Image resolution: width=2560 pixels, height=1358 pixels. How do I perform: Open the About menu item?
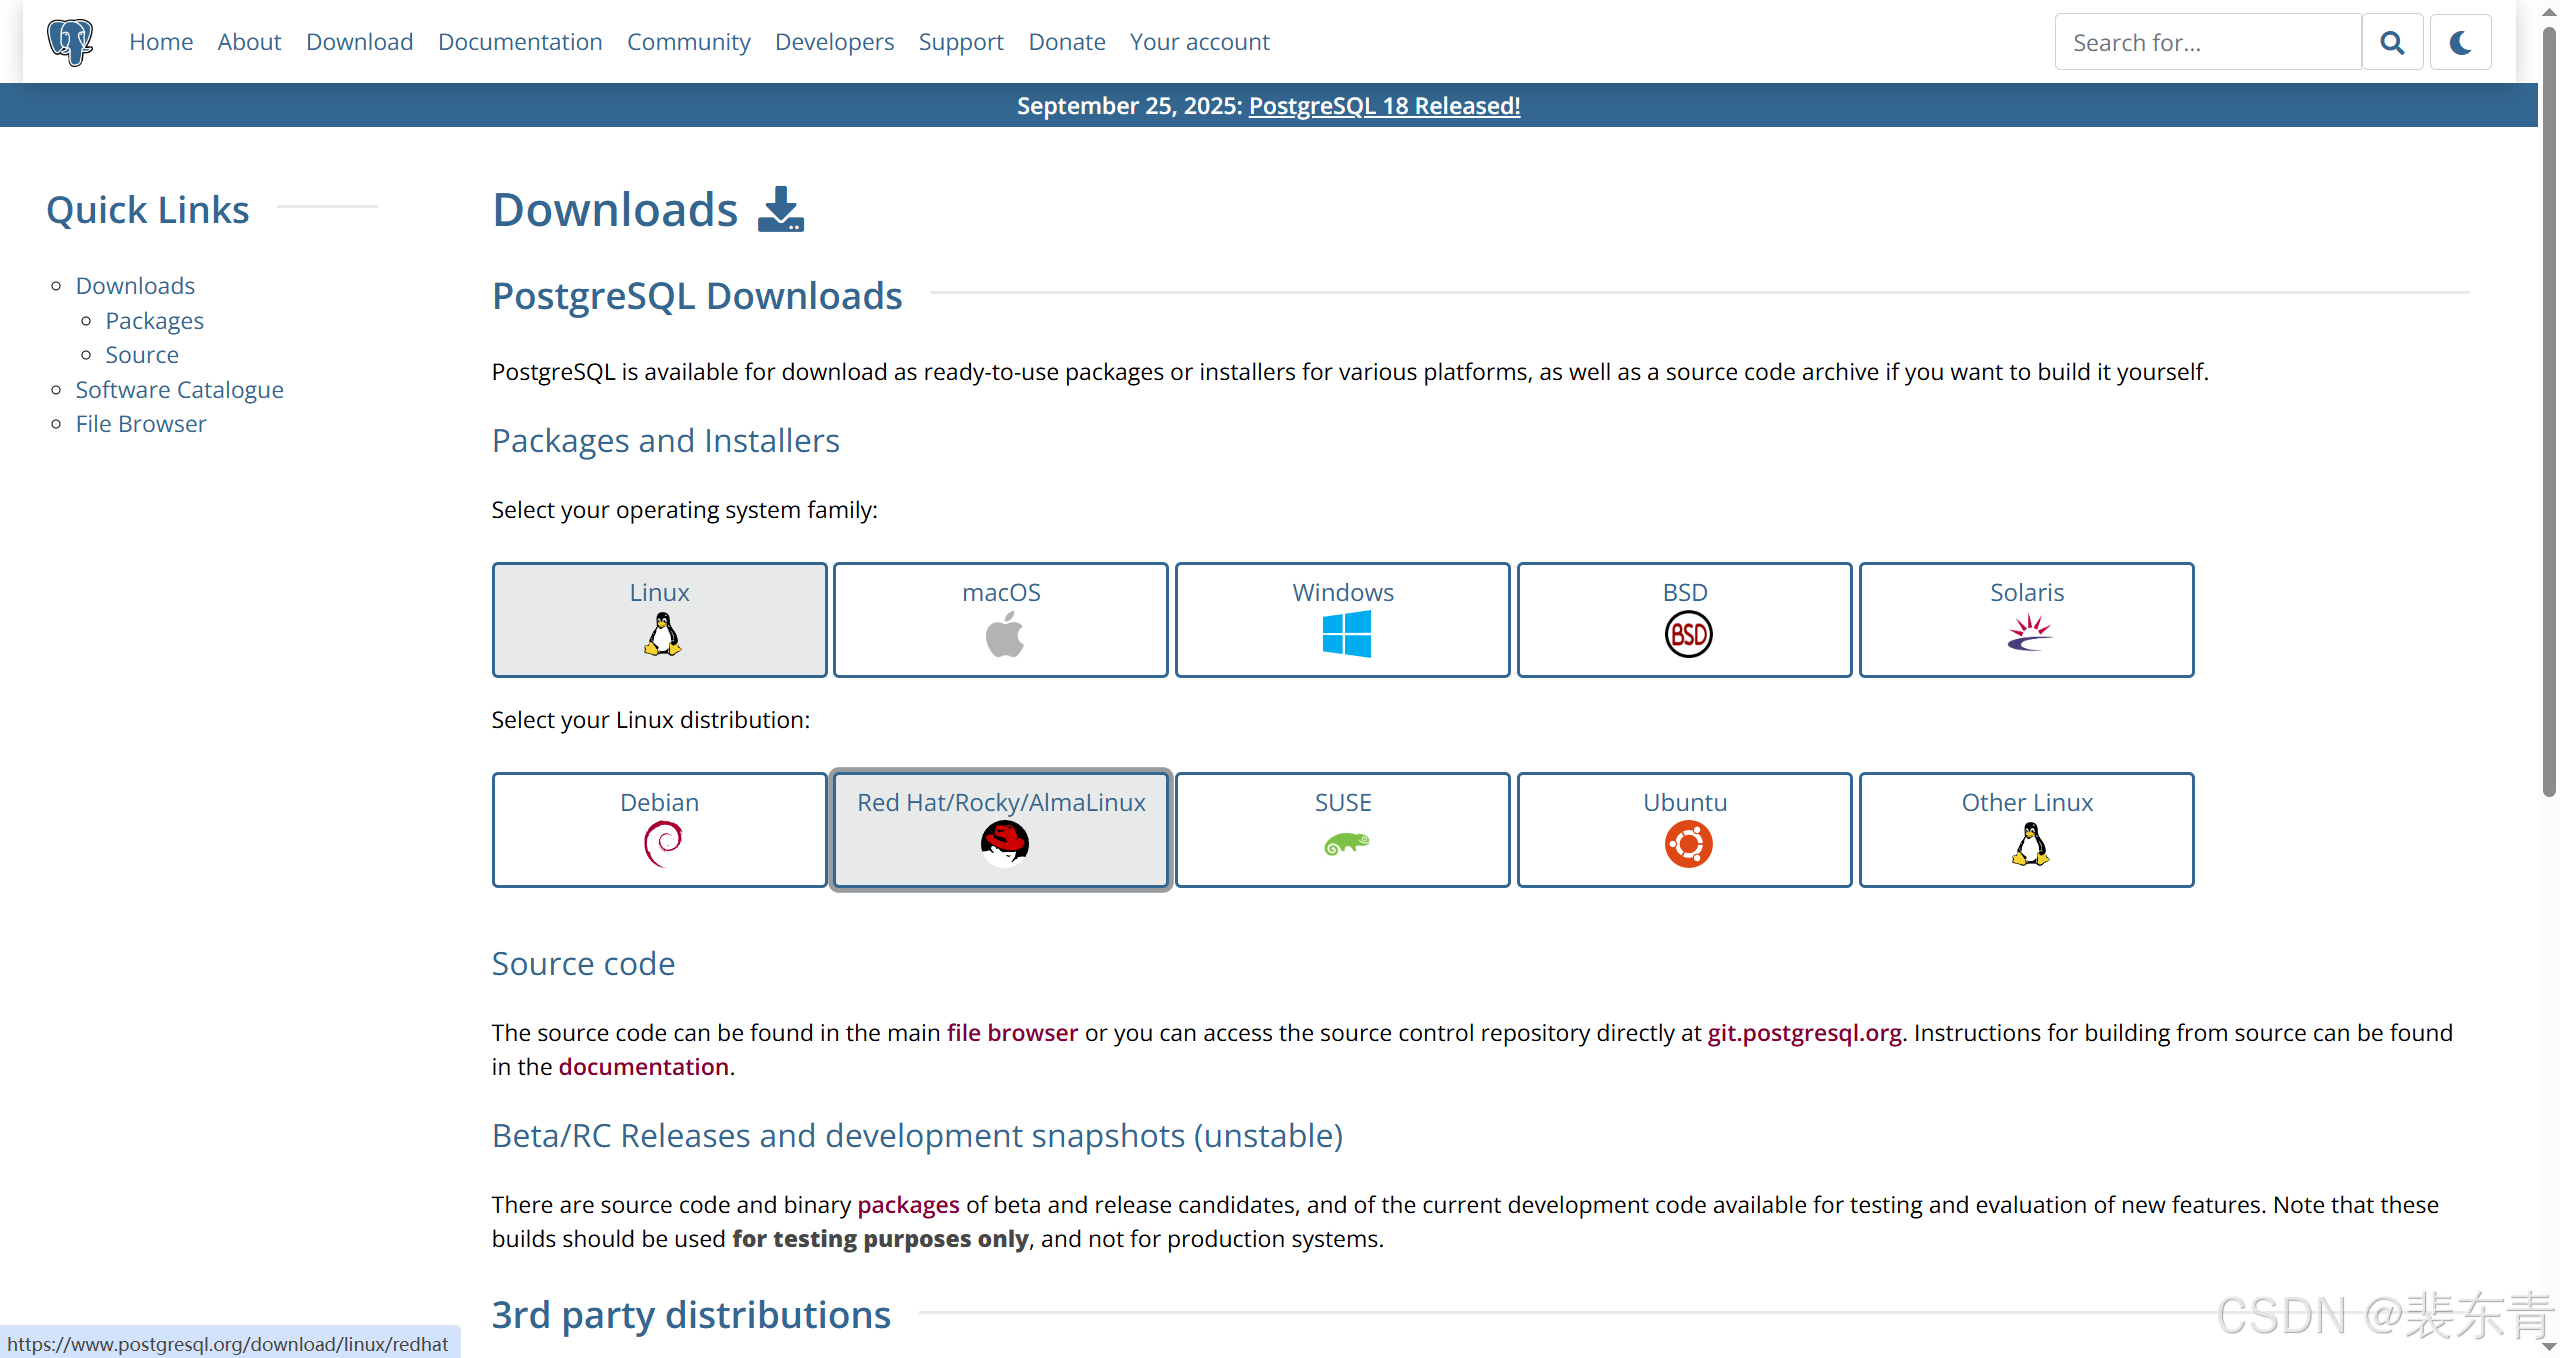249,42
